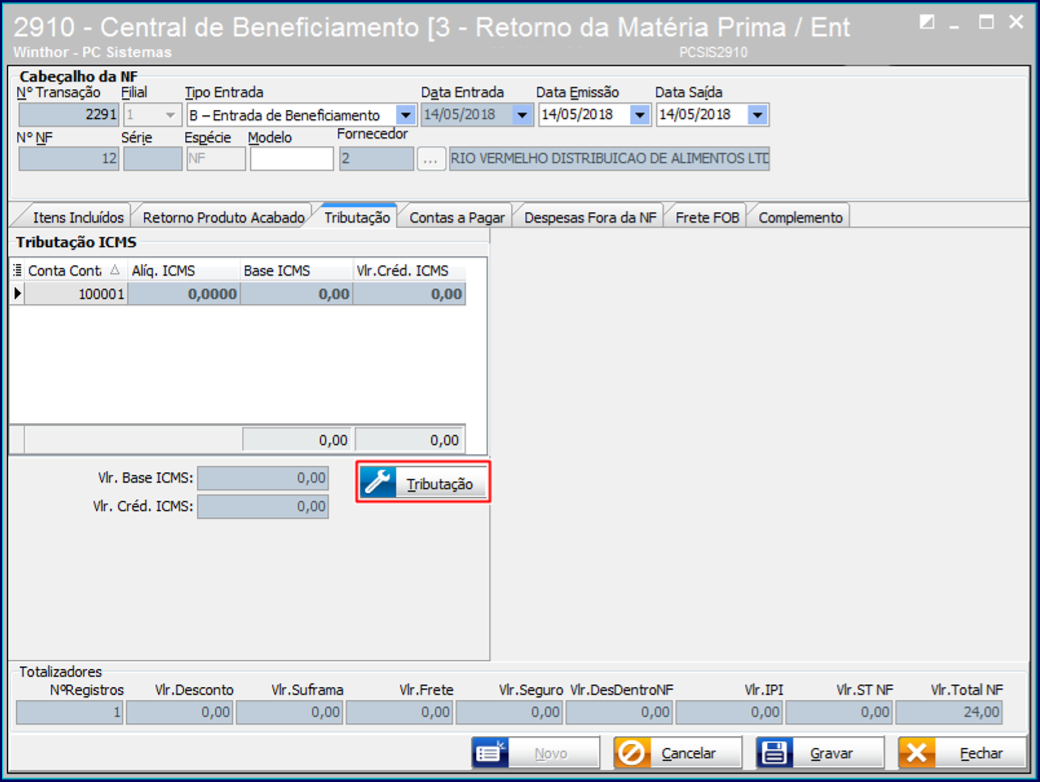Image resolution: width=1040 pixels, height=782 pixels.
Task: Click list icon on Novo button
Action: point(490,753)
